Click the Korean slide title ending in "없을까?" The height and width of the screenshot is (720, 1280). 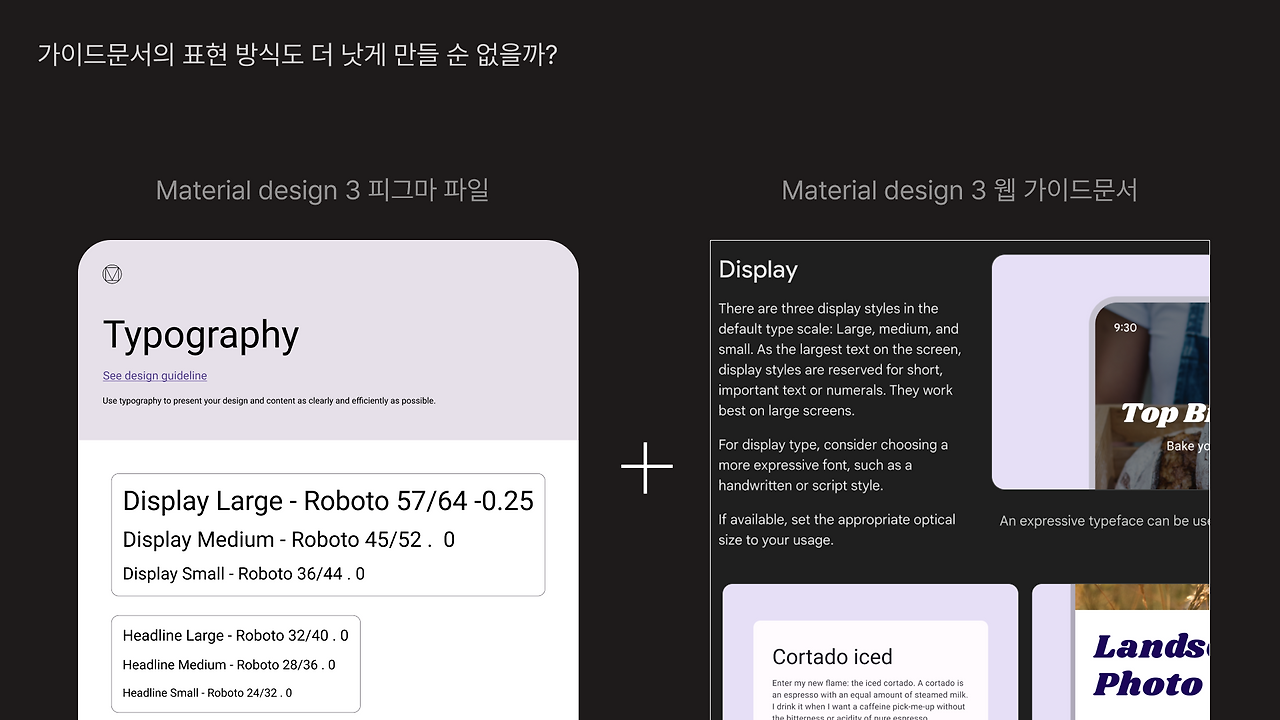pyautogui.click(x=297, y=54)
